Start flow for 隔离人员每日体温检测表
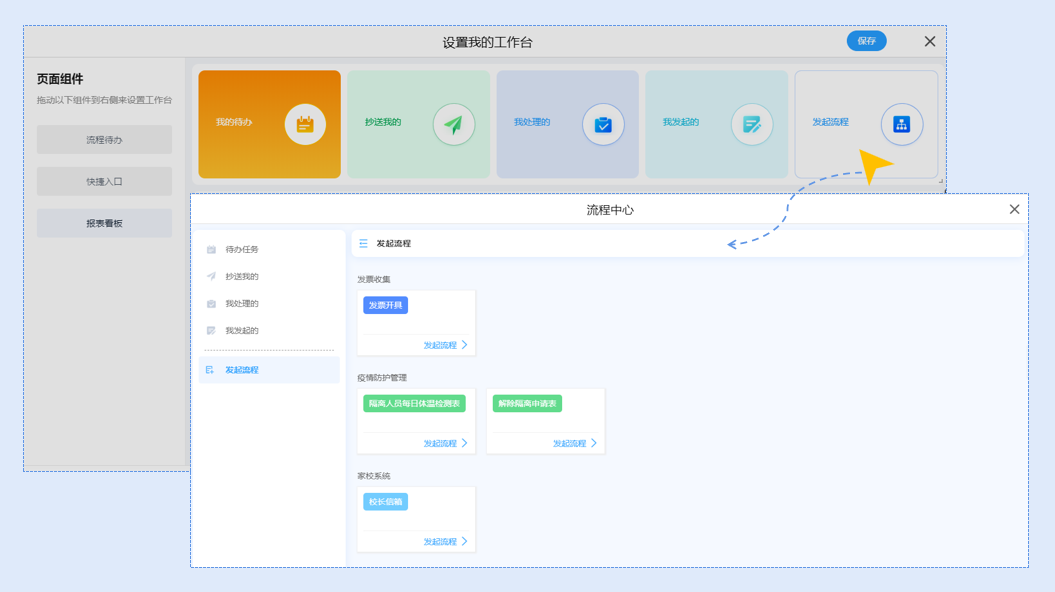The width and height of the screenshot is (1055, 592). (x=439, y=443)
